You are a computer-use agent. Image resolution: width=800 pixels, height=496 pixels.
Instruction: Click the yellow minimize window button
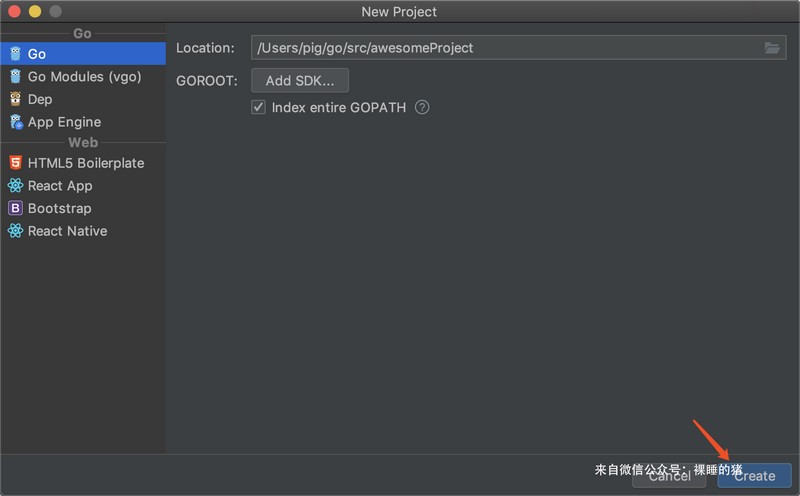pyautogui.click(x=35, y=11)
